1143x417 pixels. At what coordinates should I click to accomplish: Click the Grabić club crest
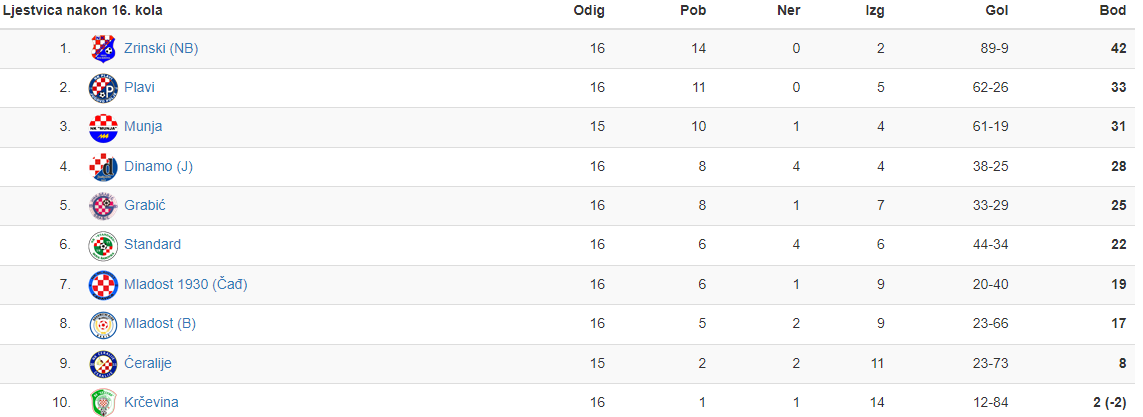click(x=103, y=206)
